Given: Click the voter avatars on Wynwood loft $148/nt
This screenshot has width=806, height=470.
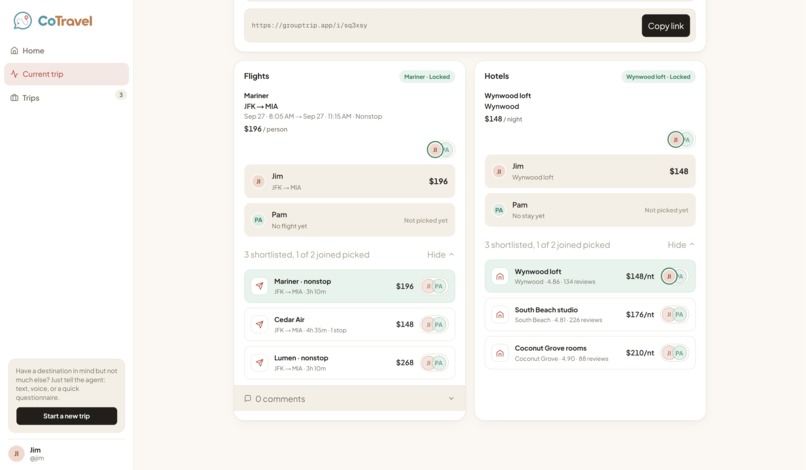Looking at the screenshot, I should (x=674, y=276).
